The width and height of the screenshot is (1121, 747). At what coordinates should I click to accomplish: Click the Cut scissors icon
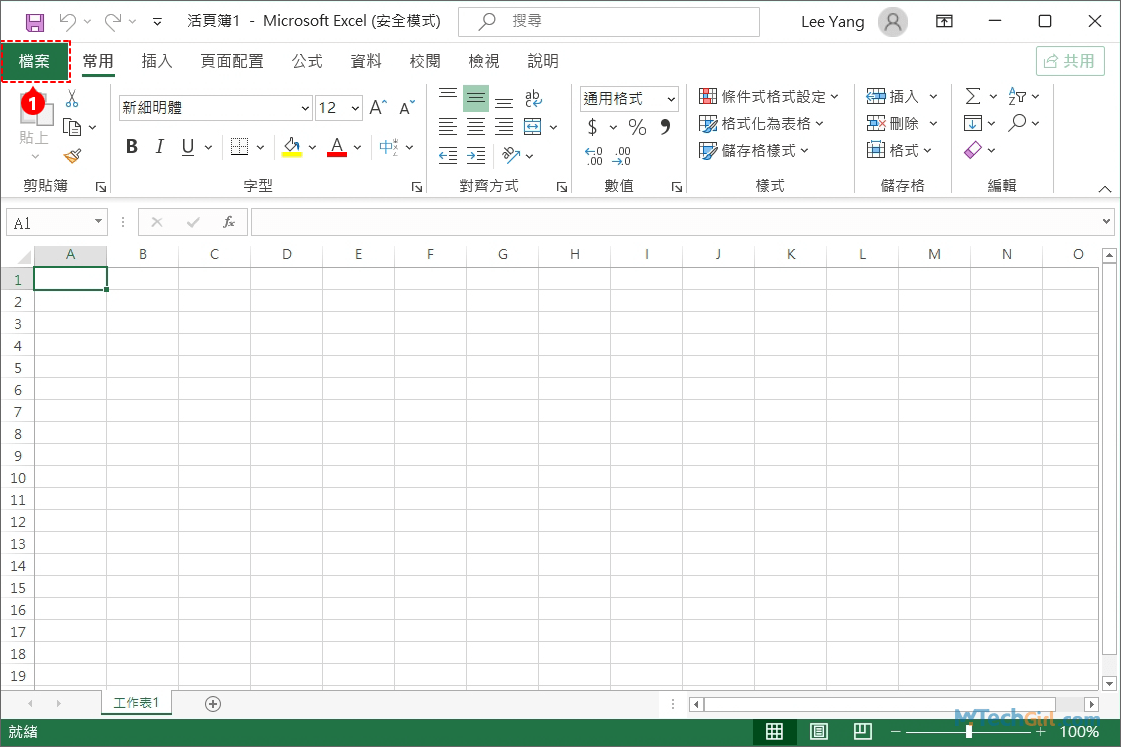[72, 99]
